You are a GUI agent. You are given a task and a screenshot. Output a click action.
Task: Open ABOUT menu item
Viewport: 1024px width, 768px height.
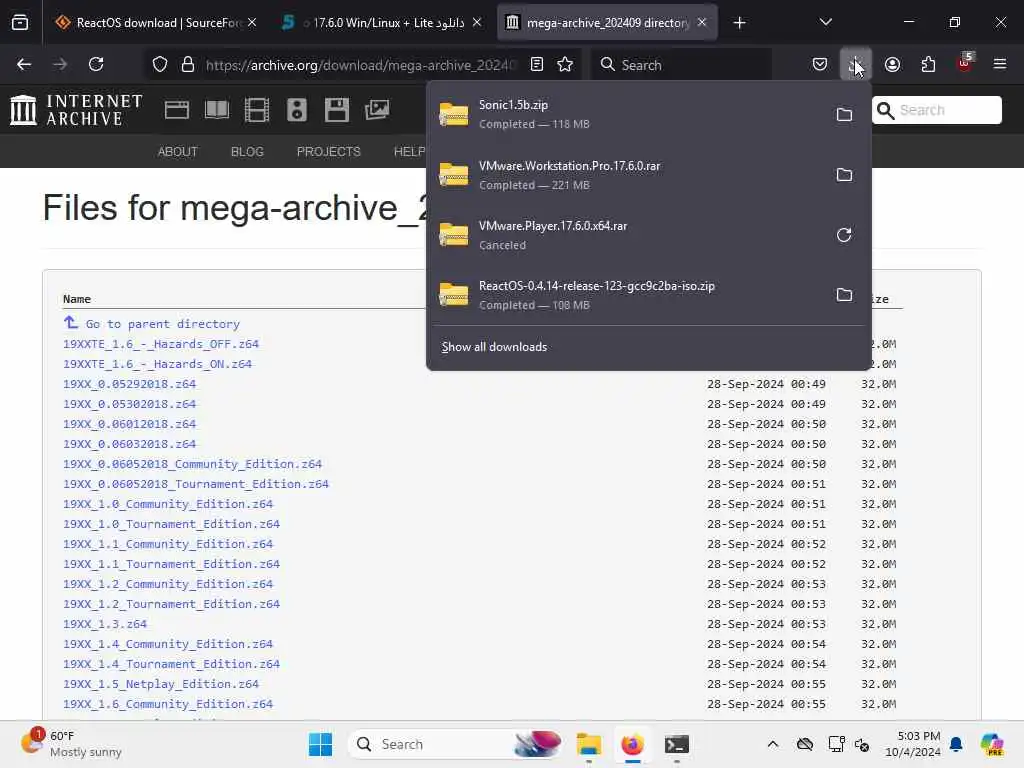tap(178, 152)
